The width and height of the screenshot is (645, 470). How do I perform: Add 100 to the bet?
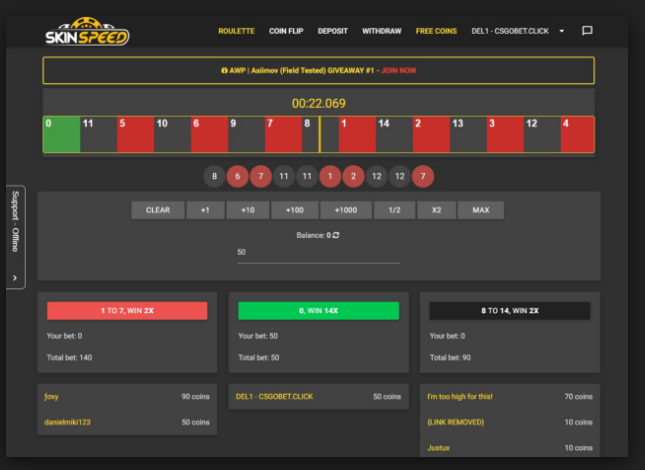pos(295,210)
